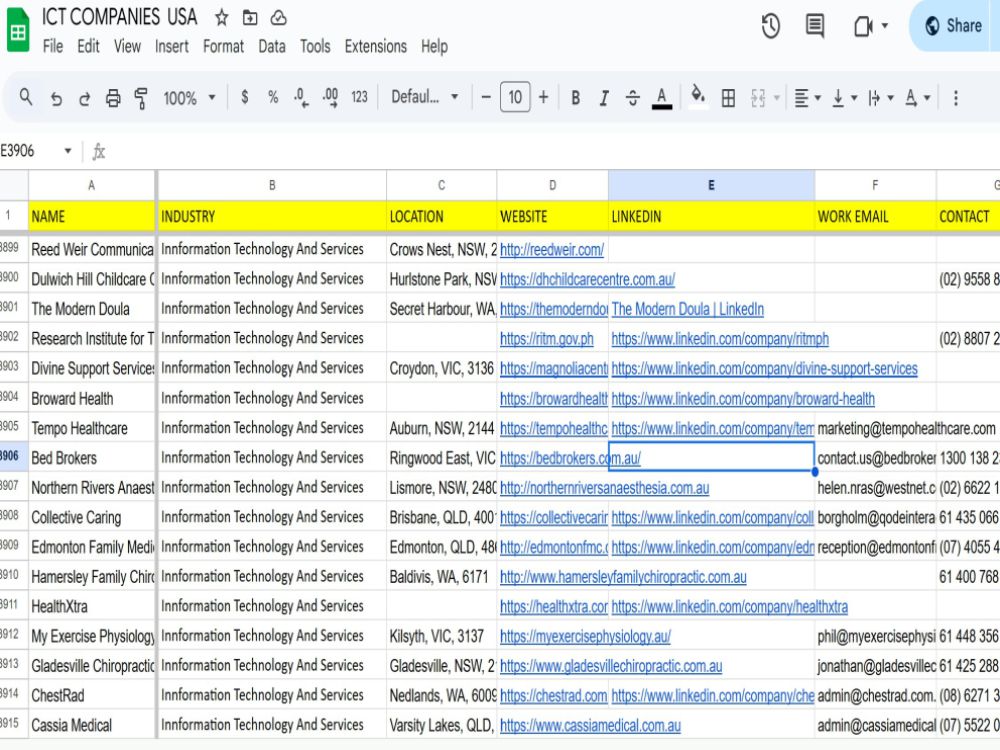Screen dimensions: 1000x750
Task: Select the Tempo Healthcare name cell
Action: coord(92,428)
